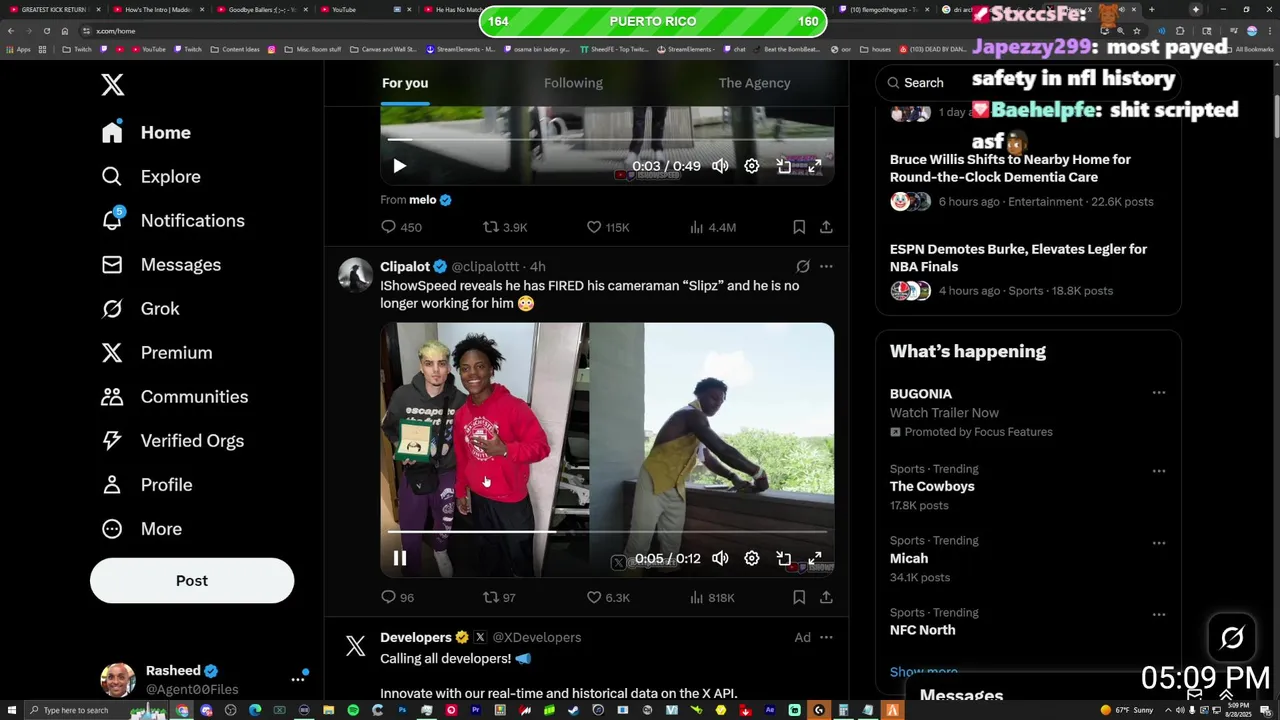View analytics for post with 4.4M views

pos(713,227)
